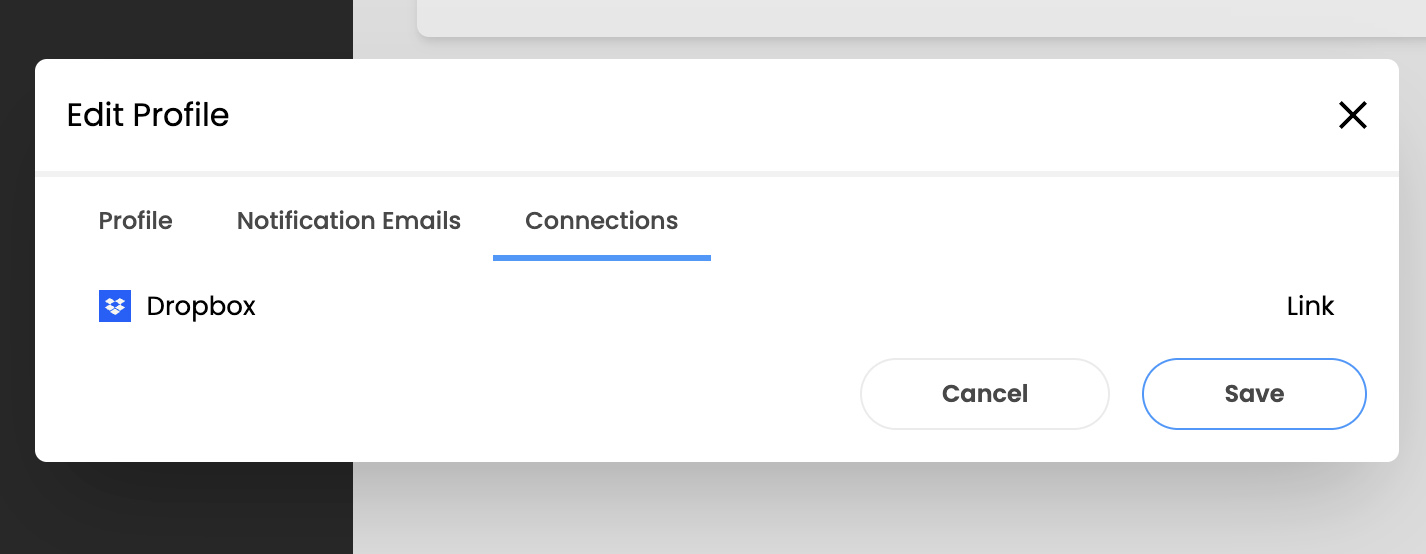This screenshot has height=554, width=1426.
Task: Close the Edit Profile dialog
Action: (1352, 116)
